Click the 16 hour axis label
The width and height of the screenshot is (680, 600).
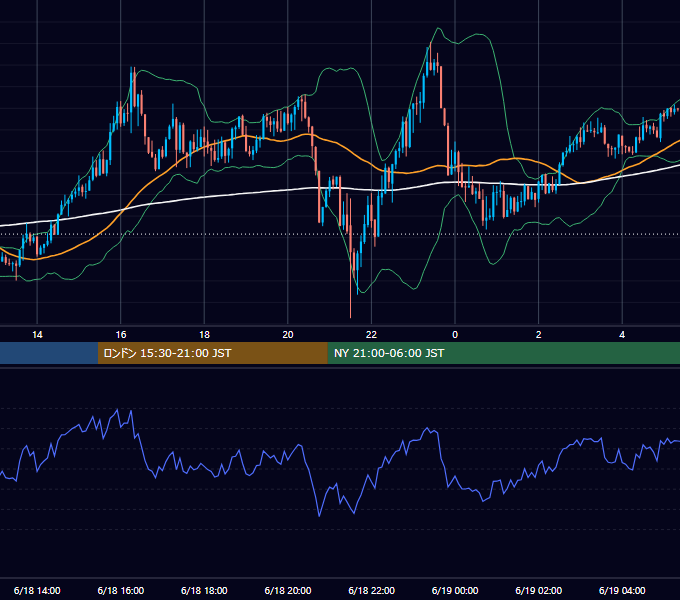(121, 335)
